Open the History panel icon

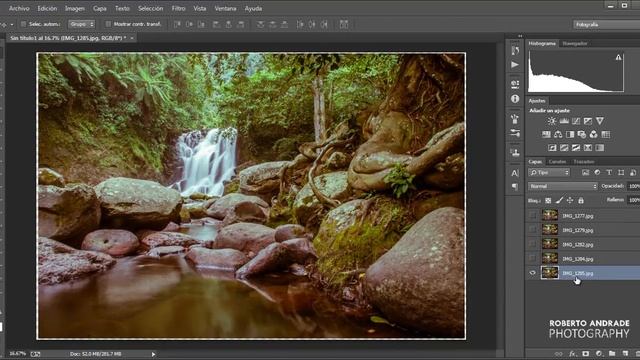515,50
